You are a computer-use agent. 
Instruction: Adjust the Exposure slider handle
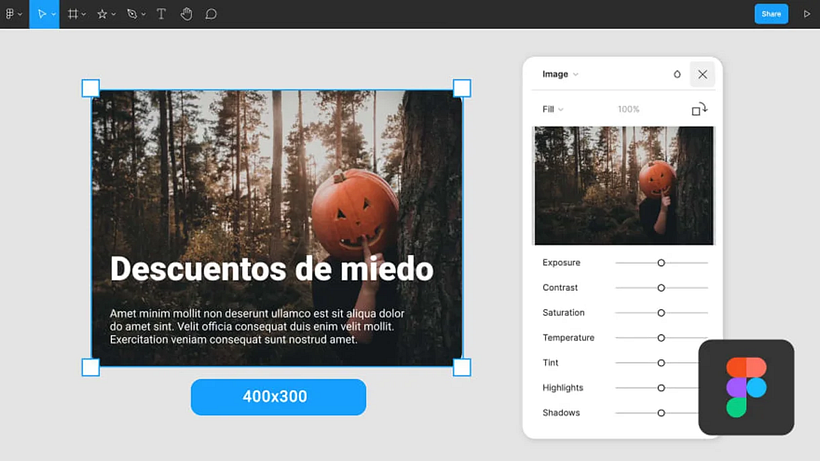click(661, 263)
